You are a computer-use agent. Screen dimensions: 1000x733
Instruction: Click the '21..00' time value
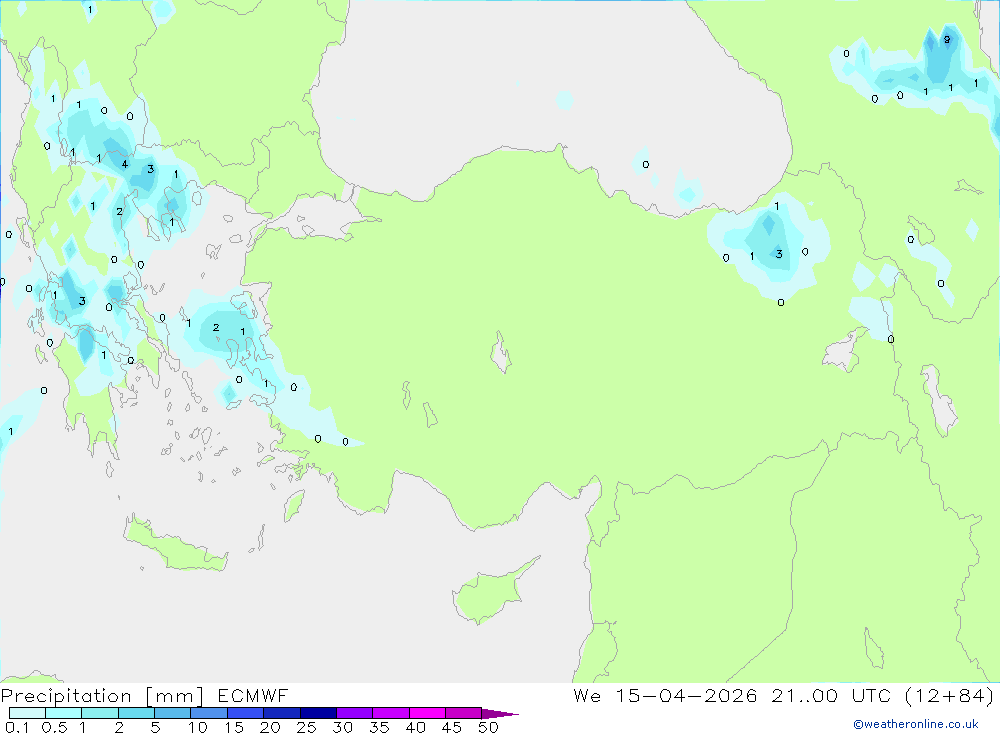pos(804,695)
